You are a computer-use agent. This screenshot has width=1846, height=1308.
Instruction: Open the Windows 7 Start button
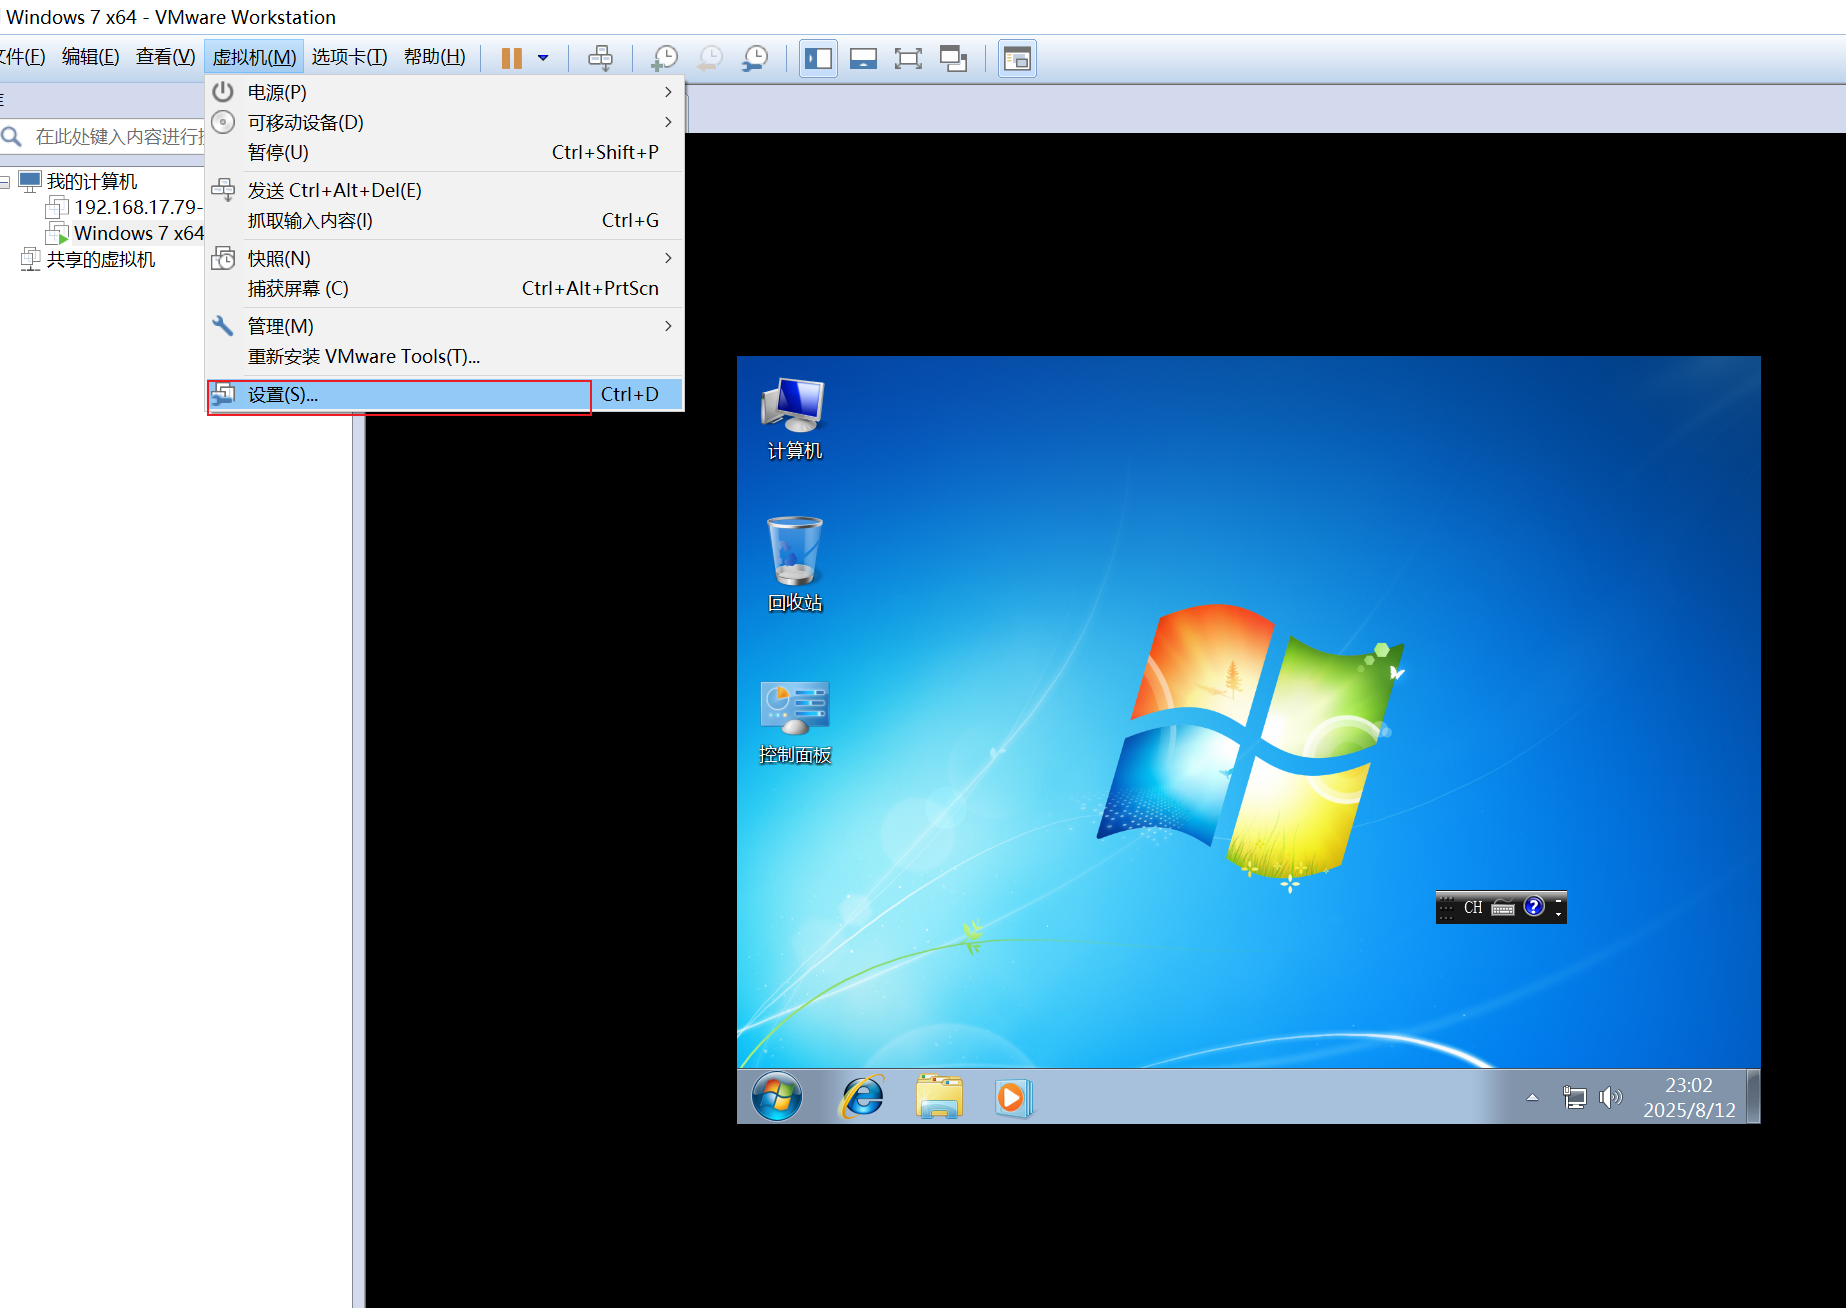click(x=777, y=1097)
